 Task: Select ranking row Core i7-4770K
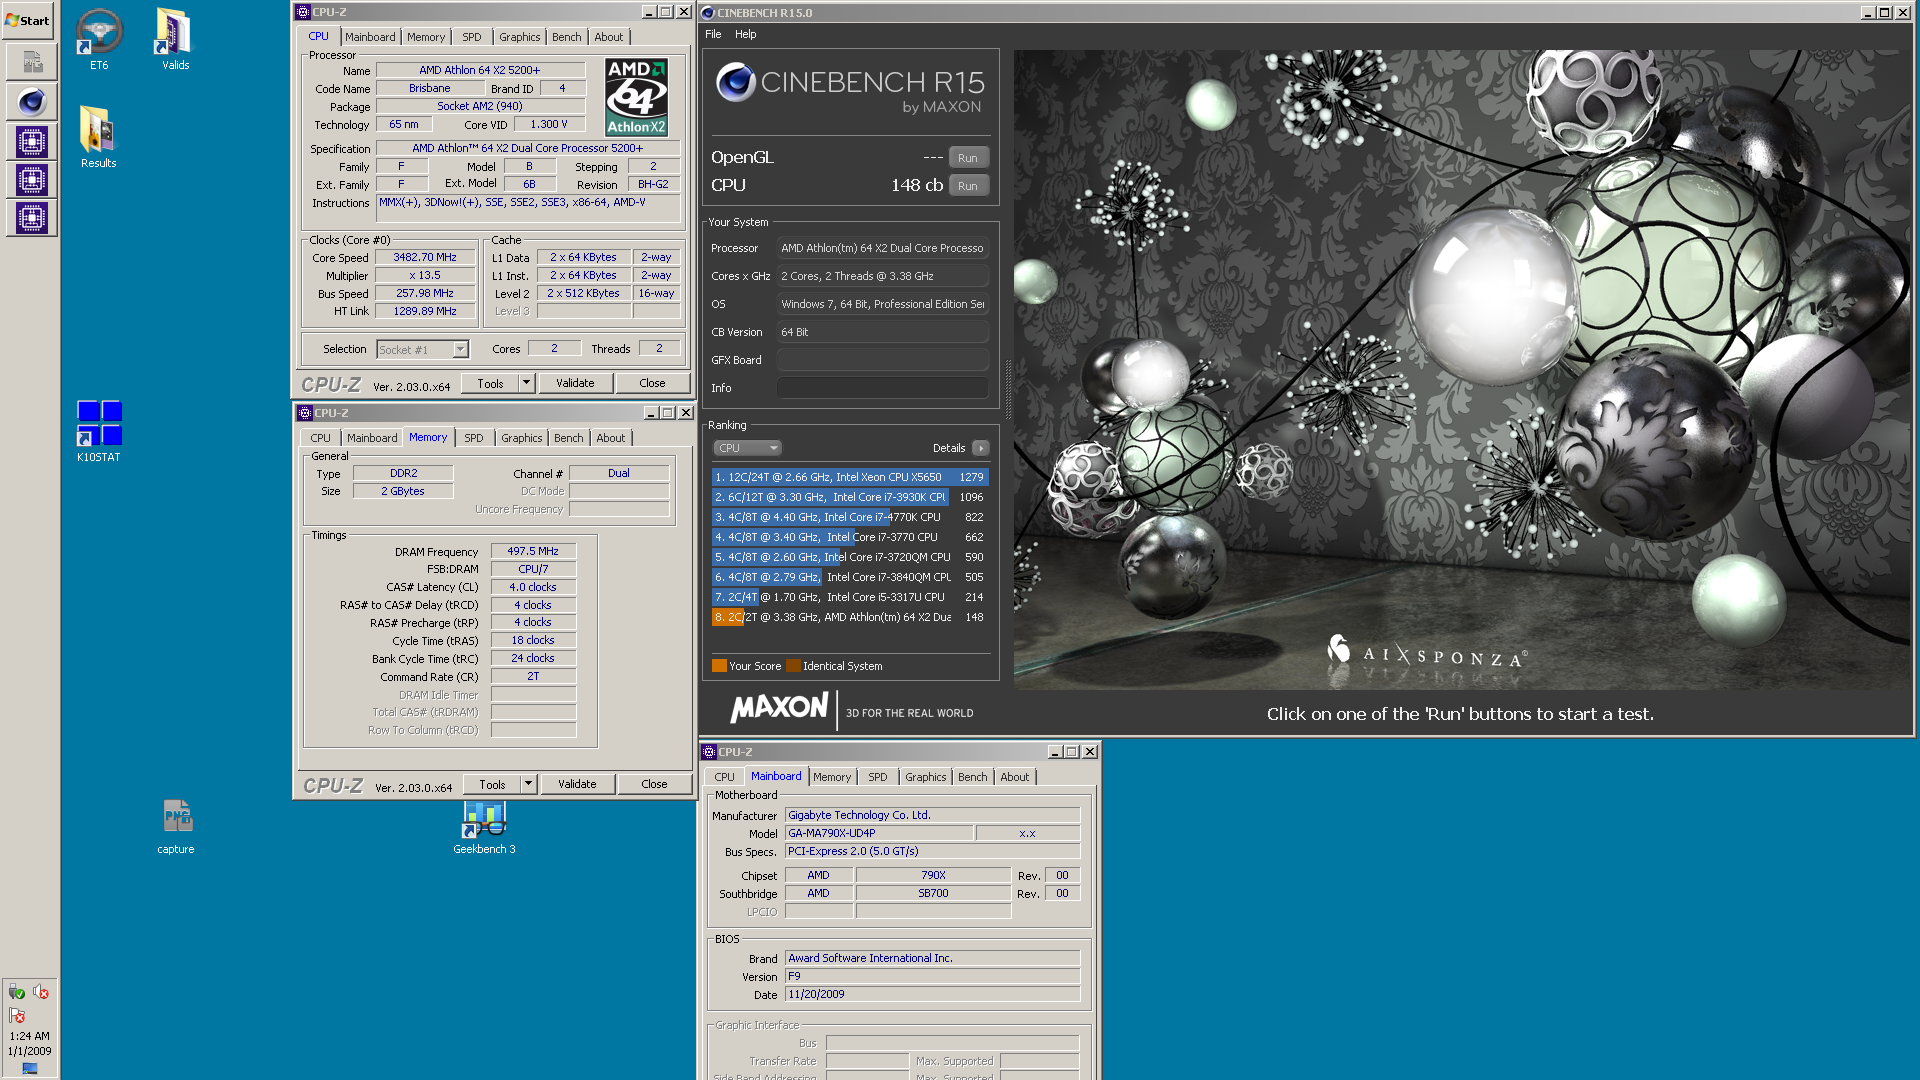tap(850, 517)
